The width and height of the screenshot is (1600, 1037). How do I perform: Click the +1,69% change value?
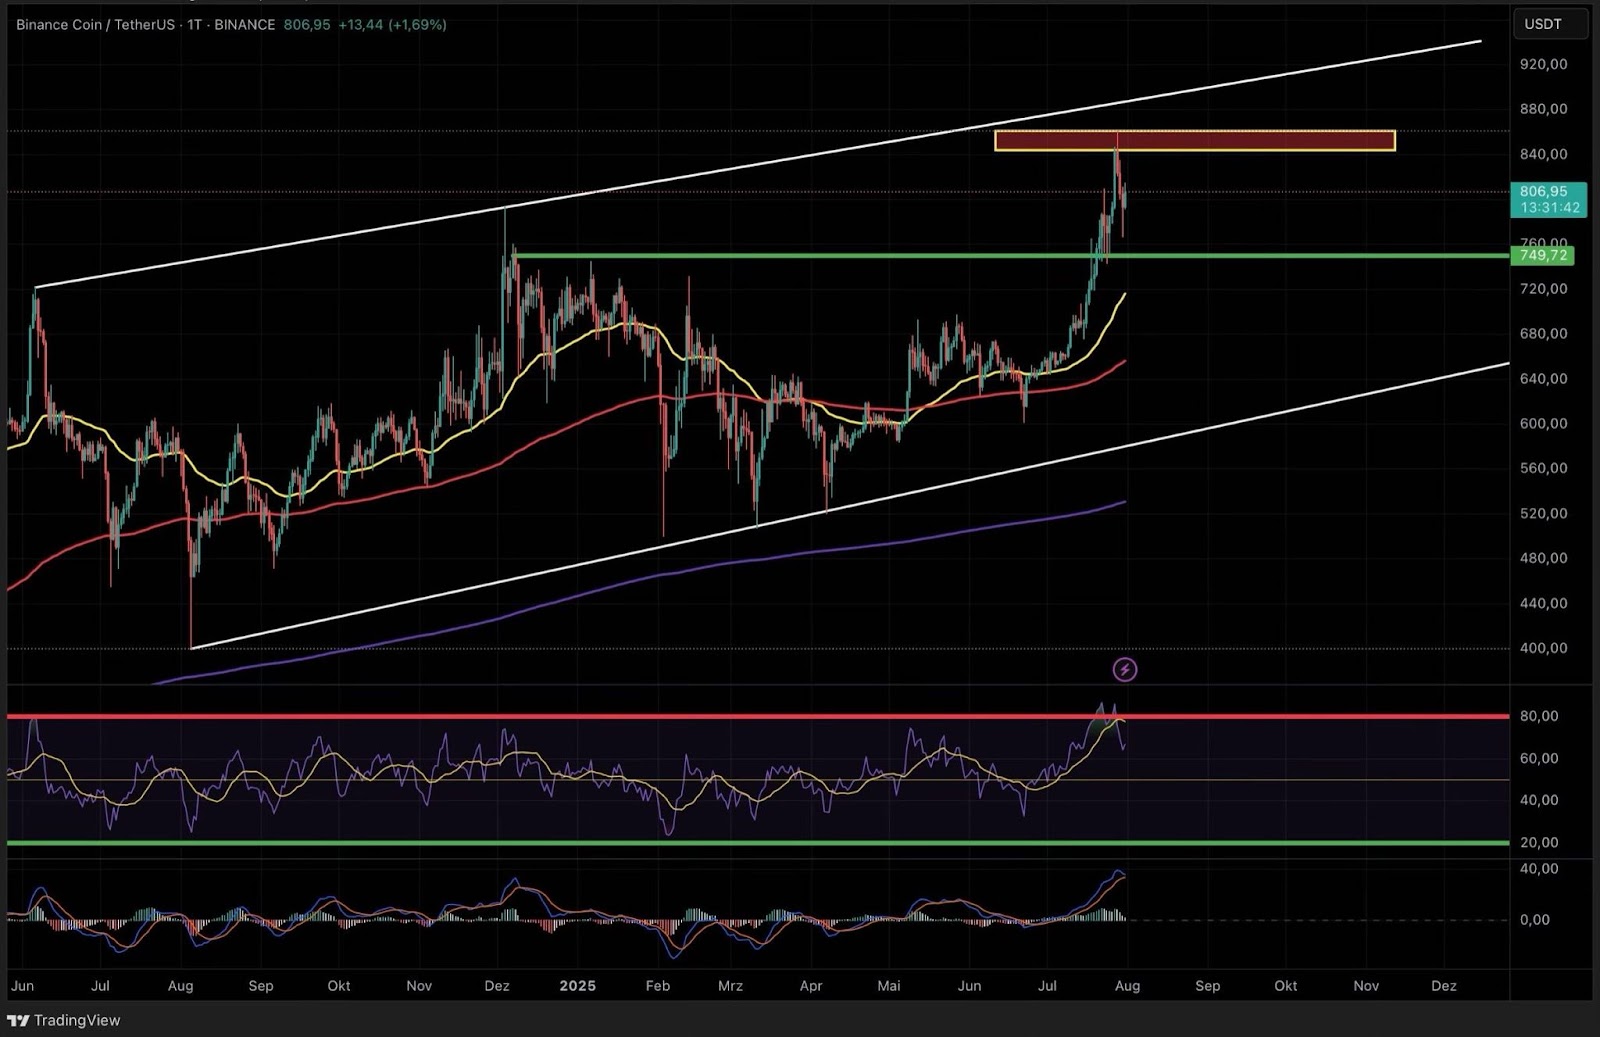click(419, 25)
